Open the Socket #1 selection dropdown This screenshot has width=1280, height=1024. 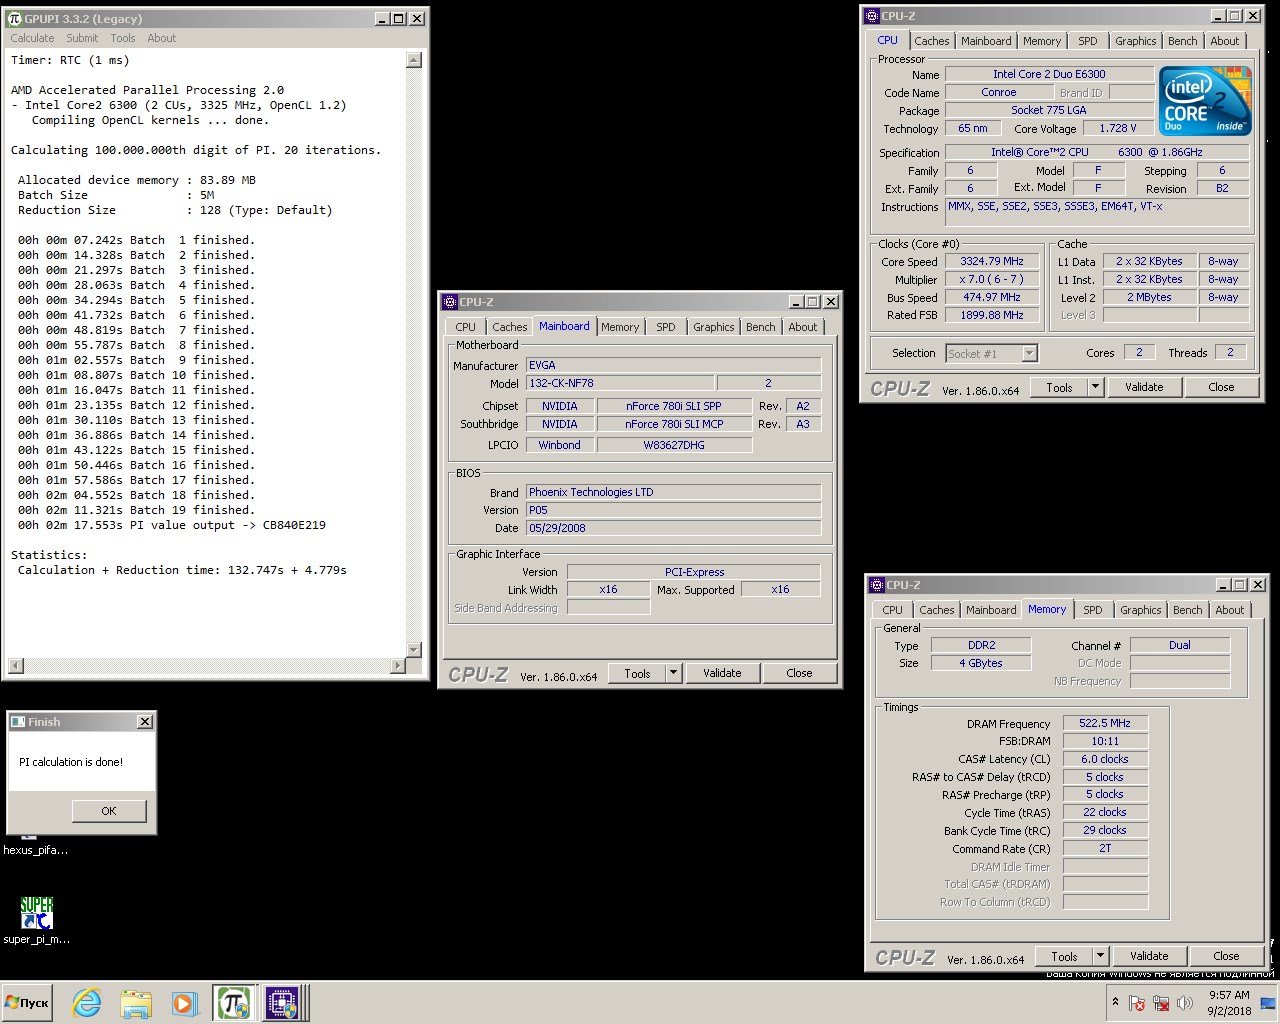tap(992, 353)
